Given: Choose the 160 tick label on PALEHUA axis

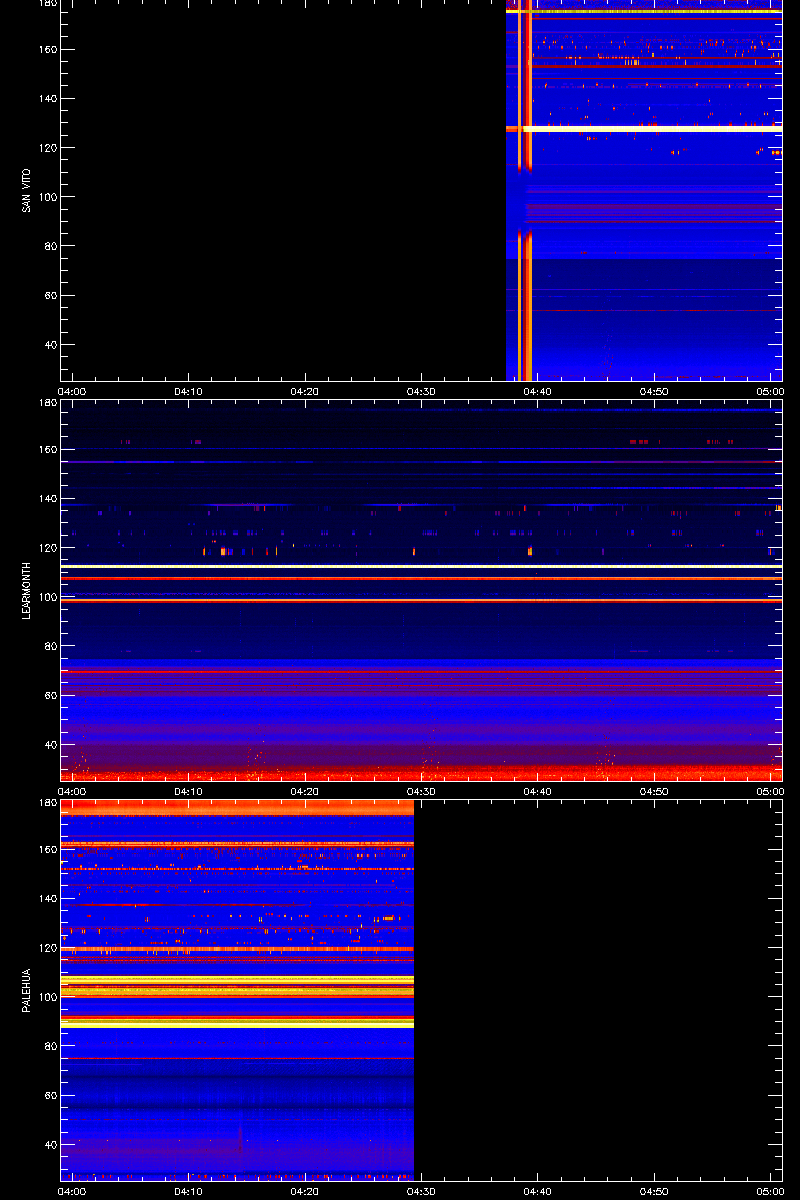Looking at the screenshot, I should [x=47, y=850].
